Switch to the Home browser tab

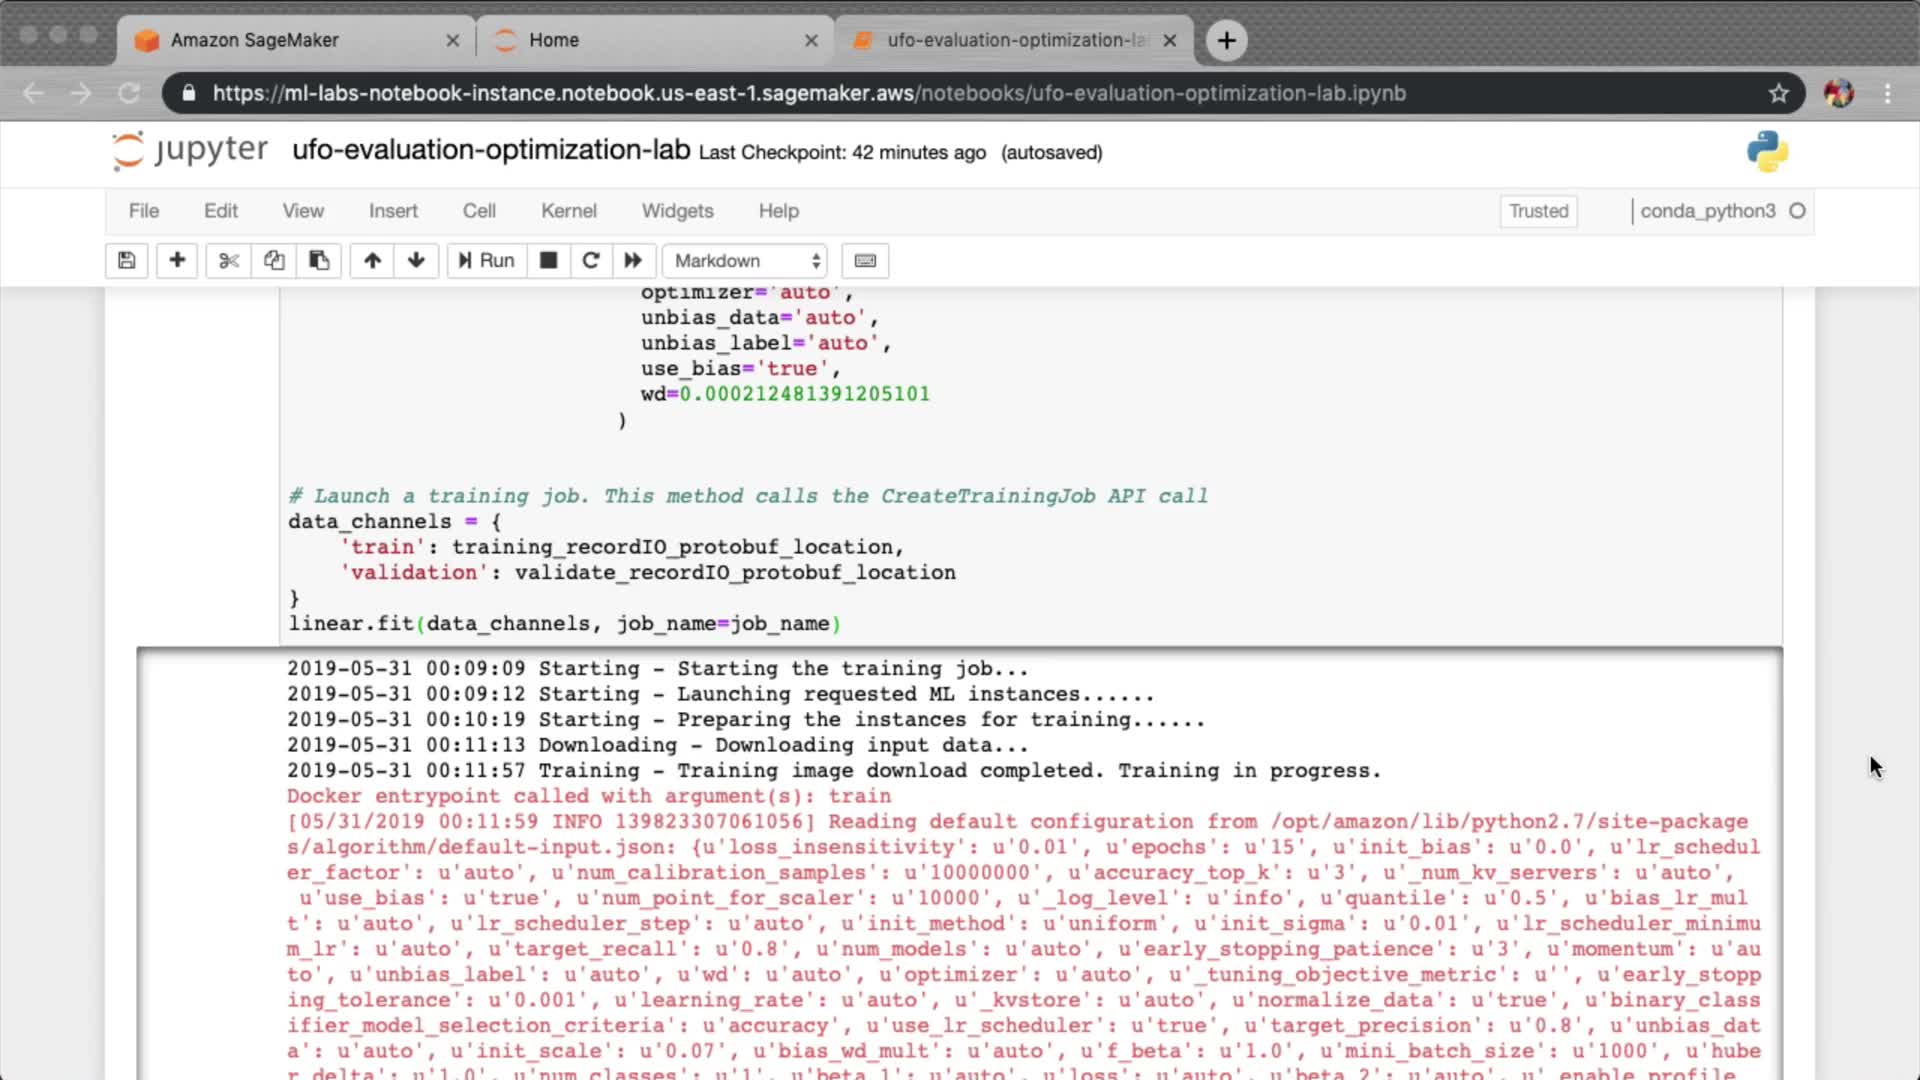554,40
